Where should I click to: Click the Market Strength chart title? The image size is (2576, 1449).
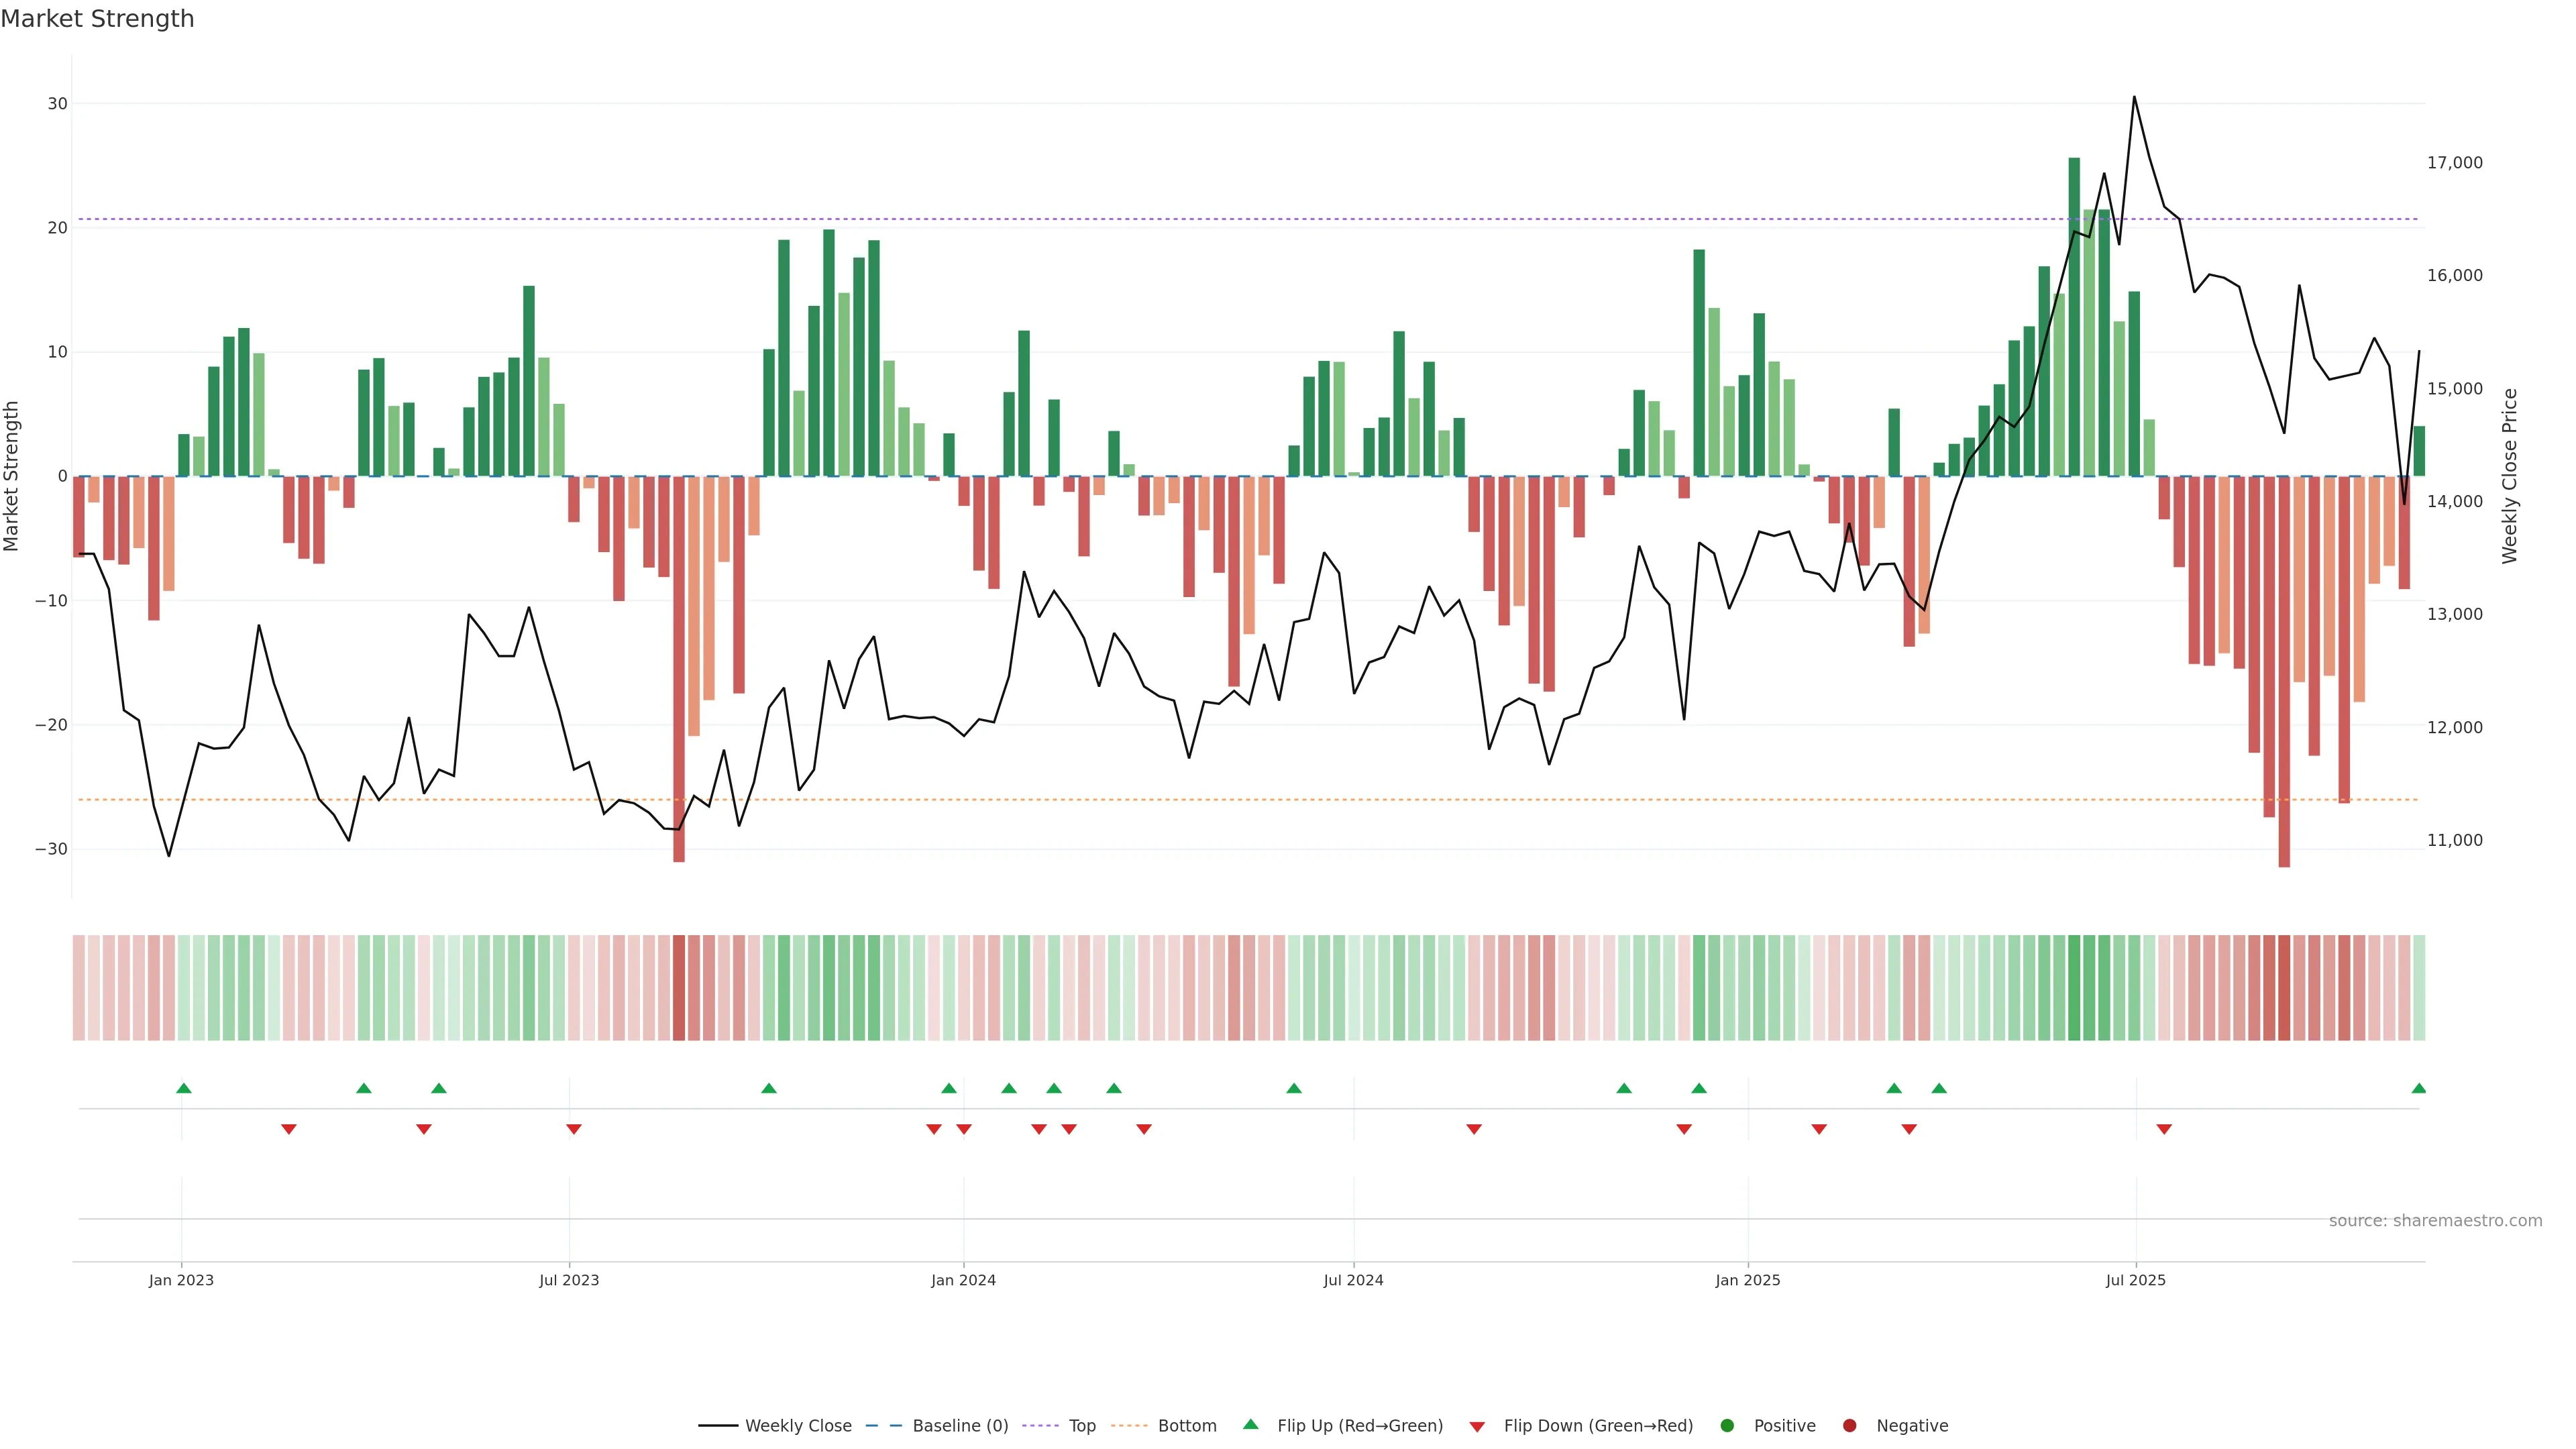[x=97, y=19]
